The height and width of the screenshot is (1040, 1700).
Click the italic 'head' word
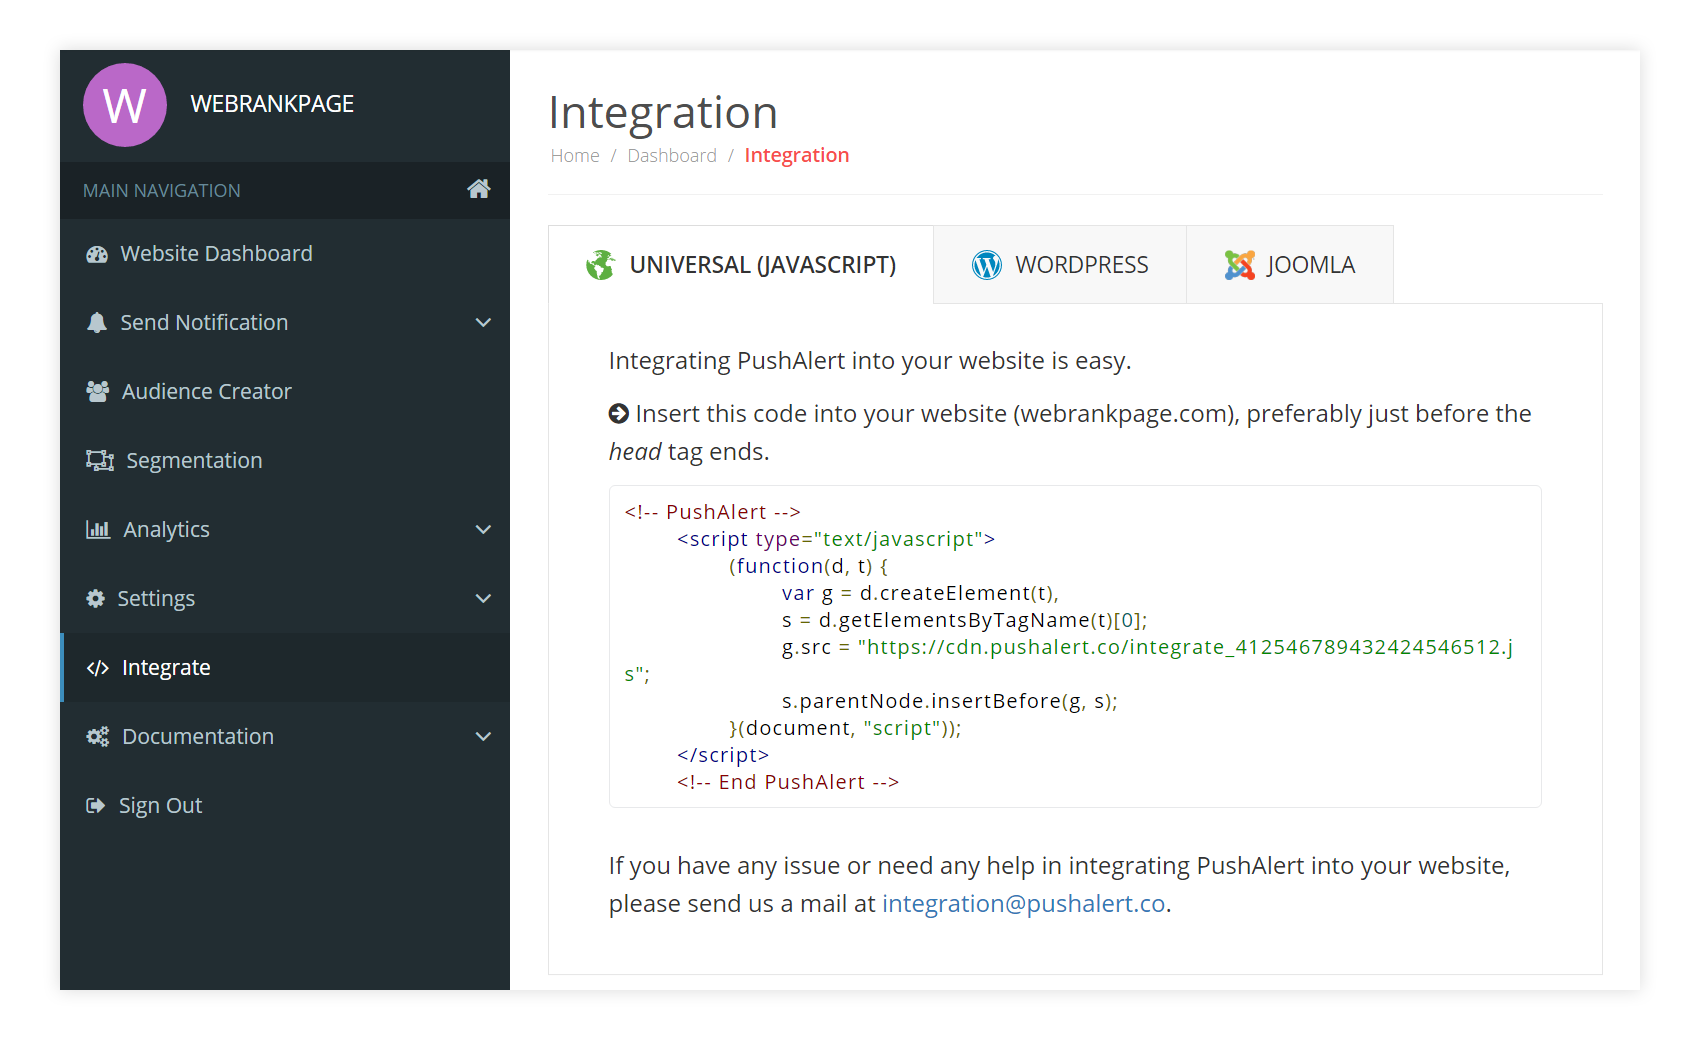(x=635, y=452)
